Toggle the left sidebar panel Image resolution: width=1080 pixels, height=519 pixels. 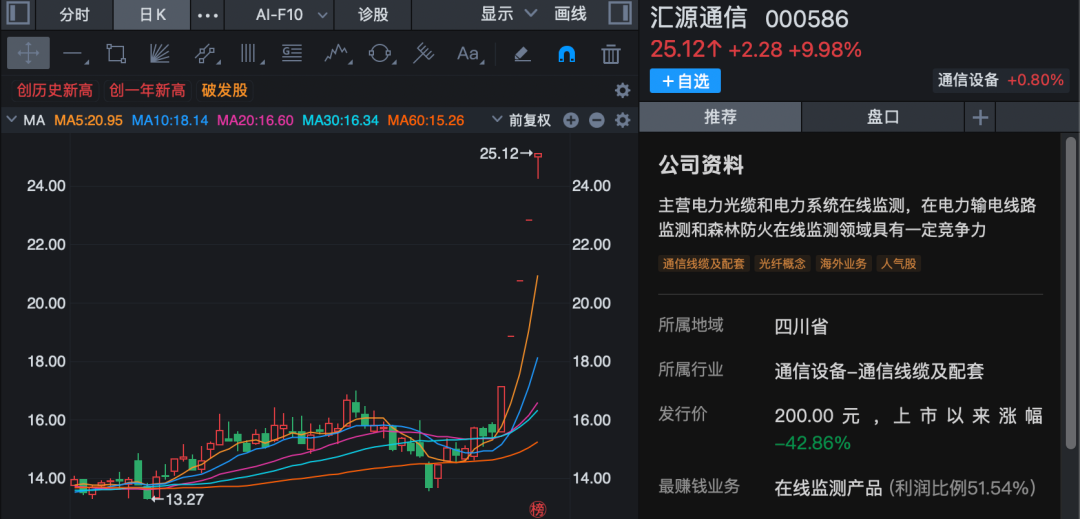click(x=19, y=14)
